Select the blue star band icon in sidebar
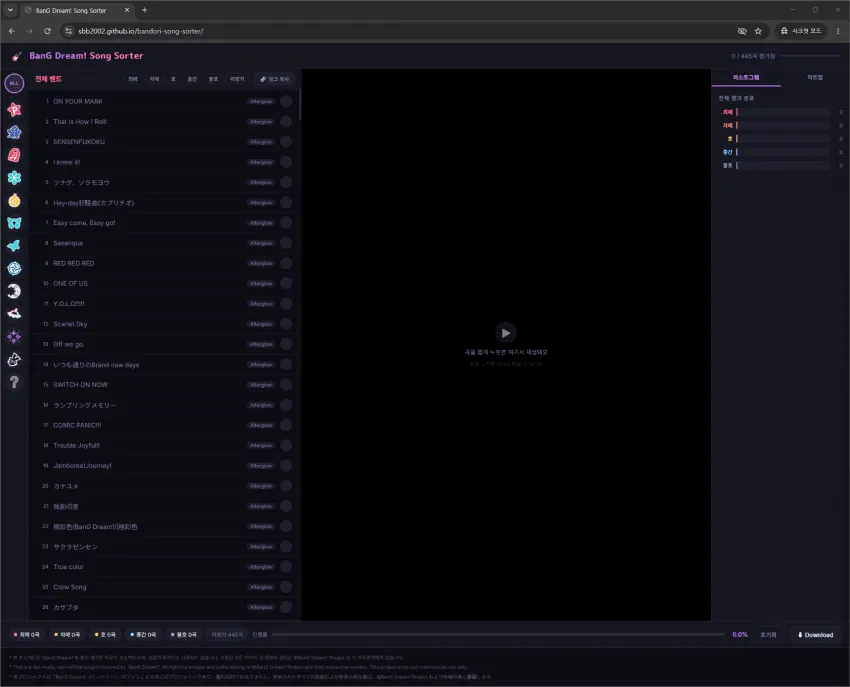Viewport: 850px width, 687px height. point(14,132)
